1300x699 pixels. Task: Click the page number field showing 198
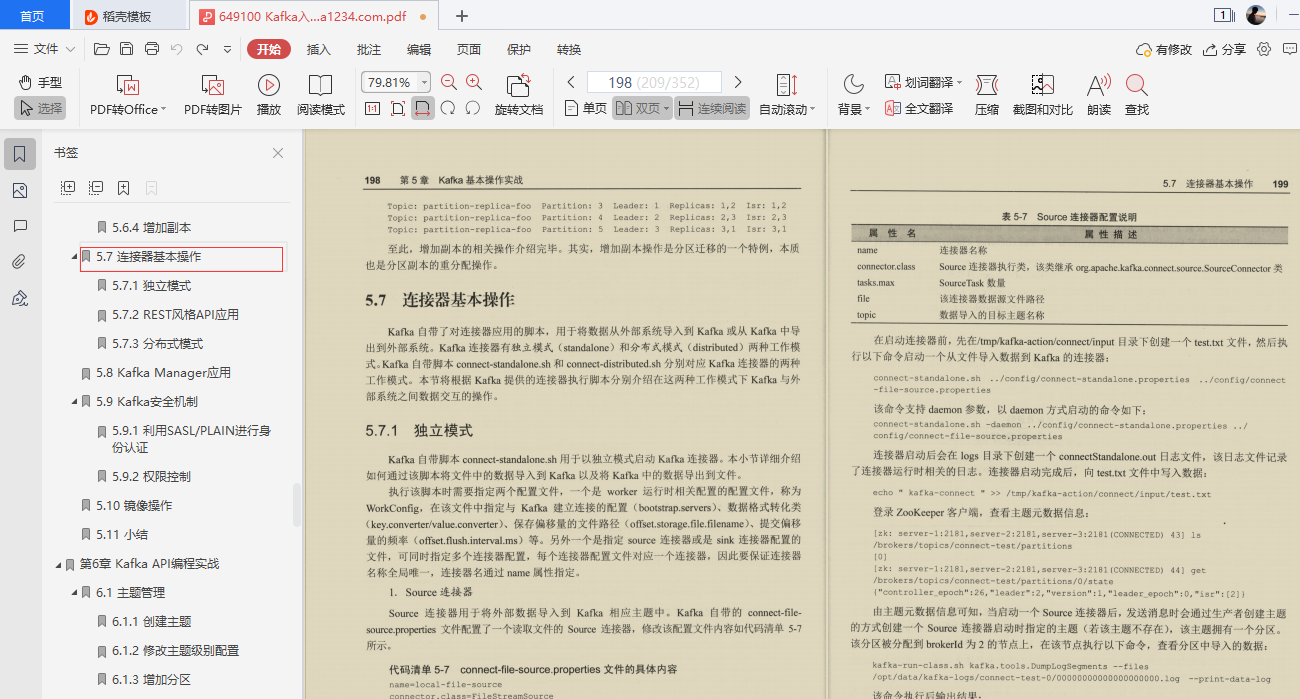click(x=654, y=82)
